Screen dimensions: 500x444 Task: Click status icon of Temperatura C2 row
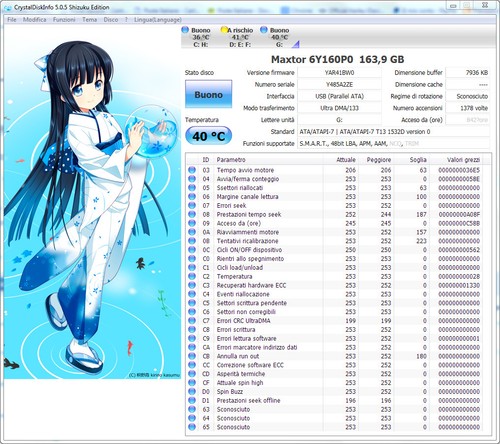pyautogui.click(x=192, y=276)
